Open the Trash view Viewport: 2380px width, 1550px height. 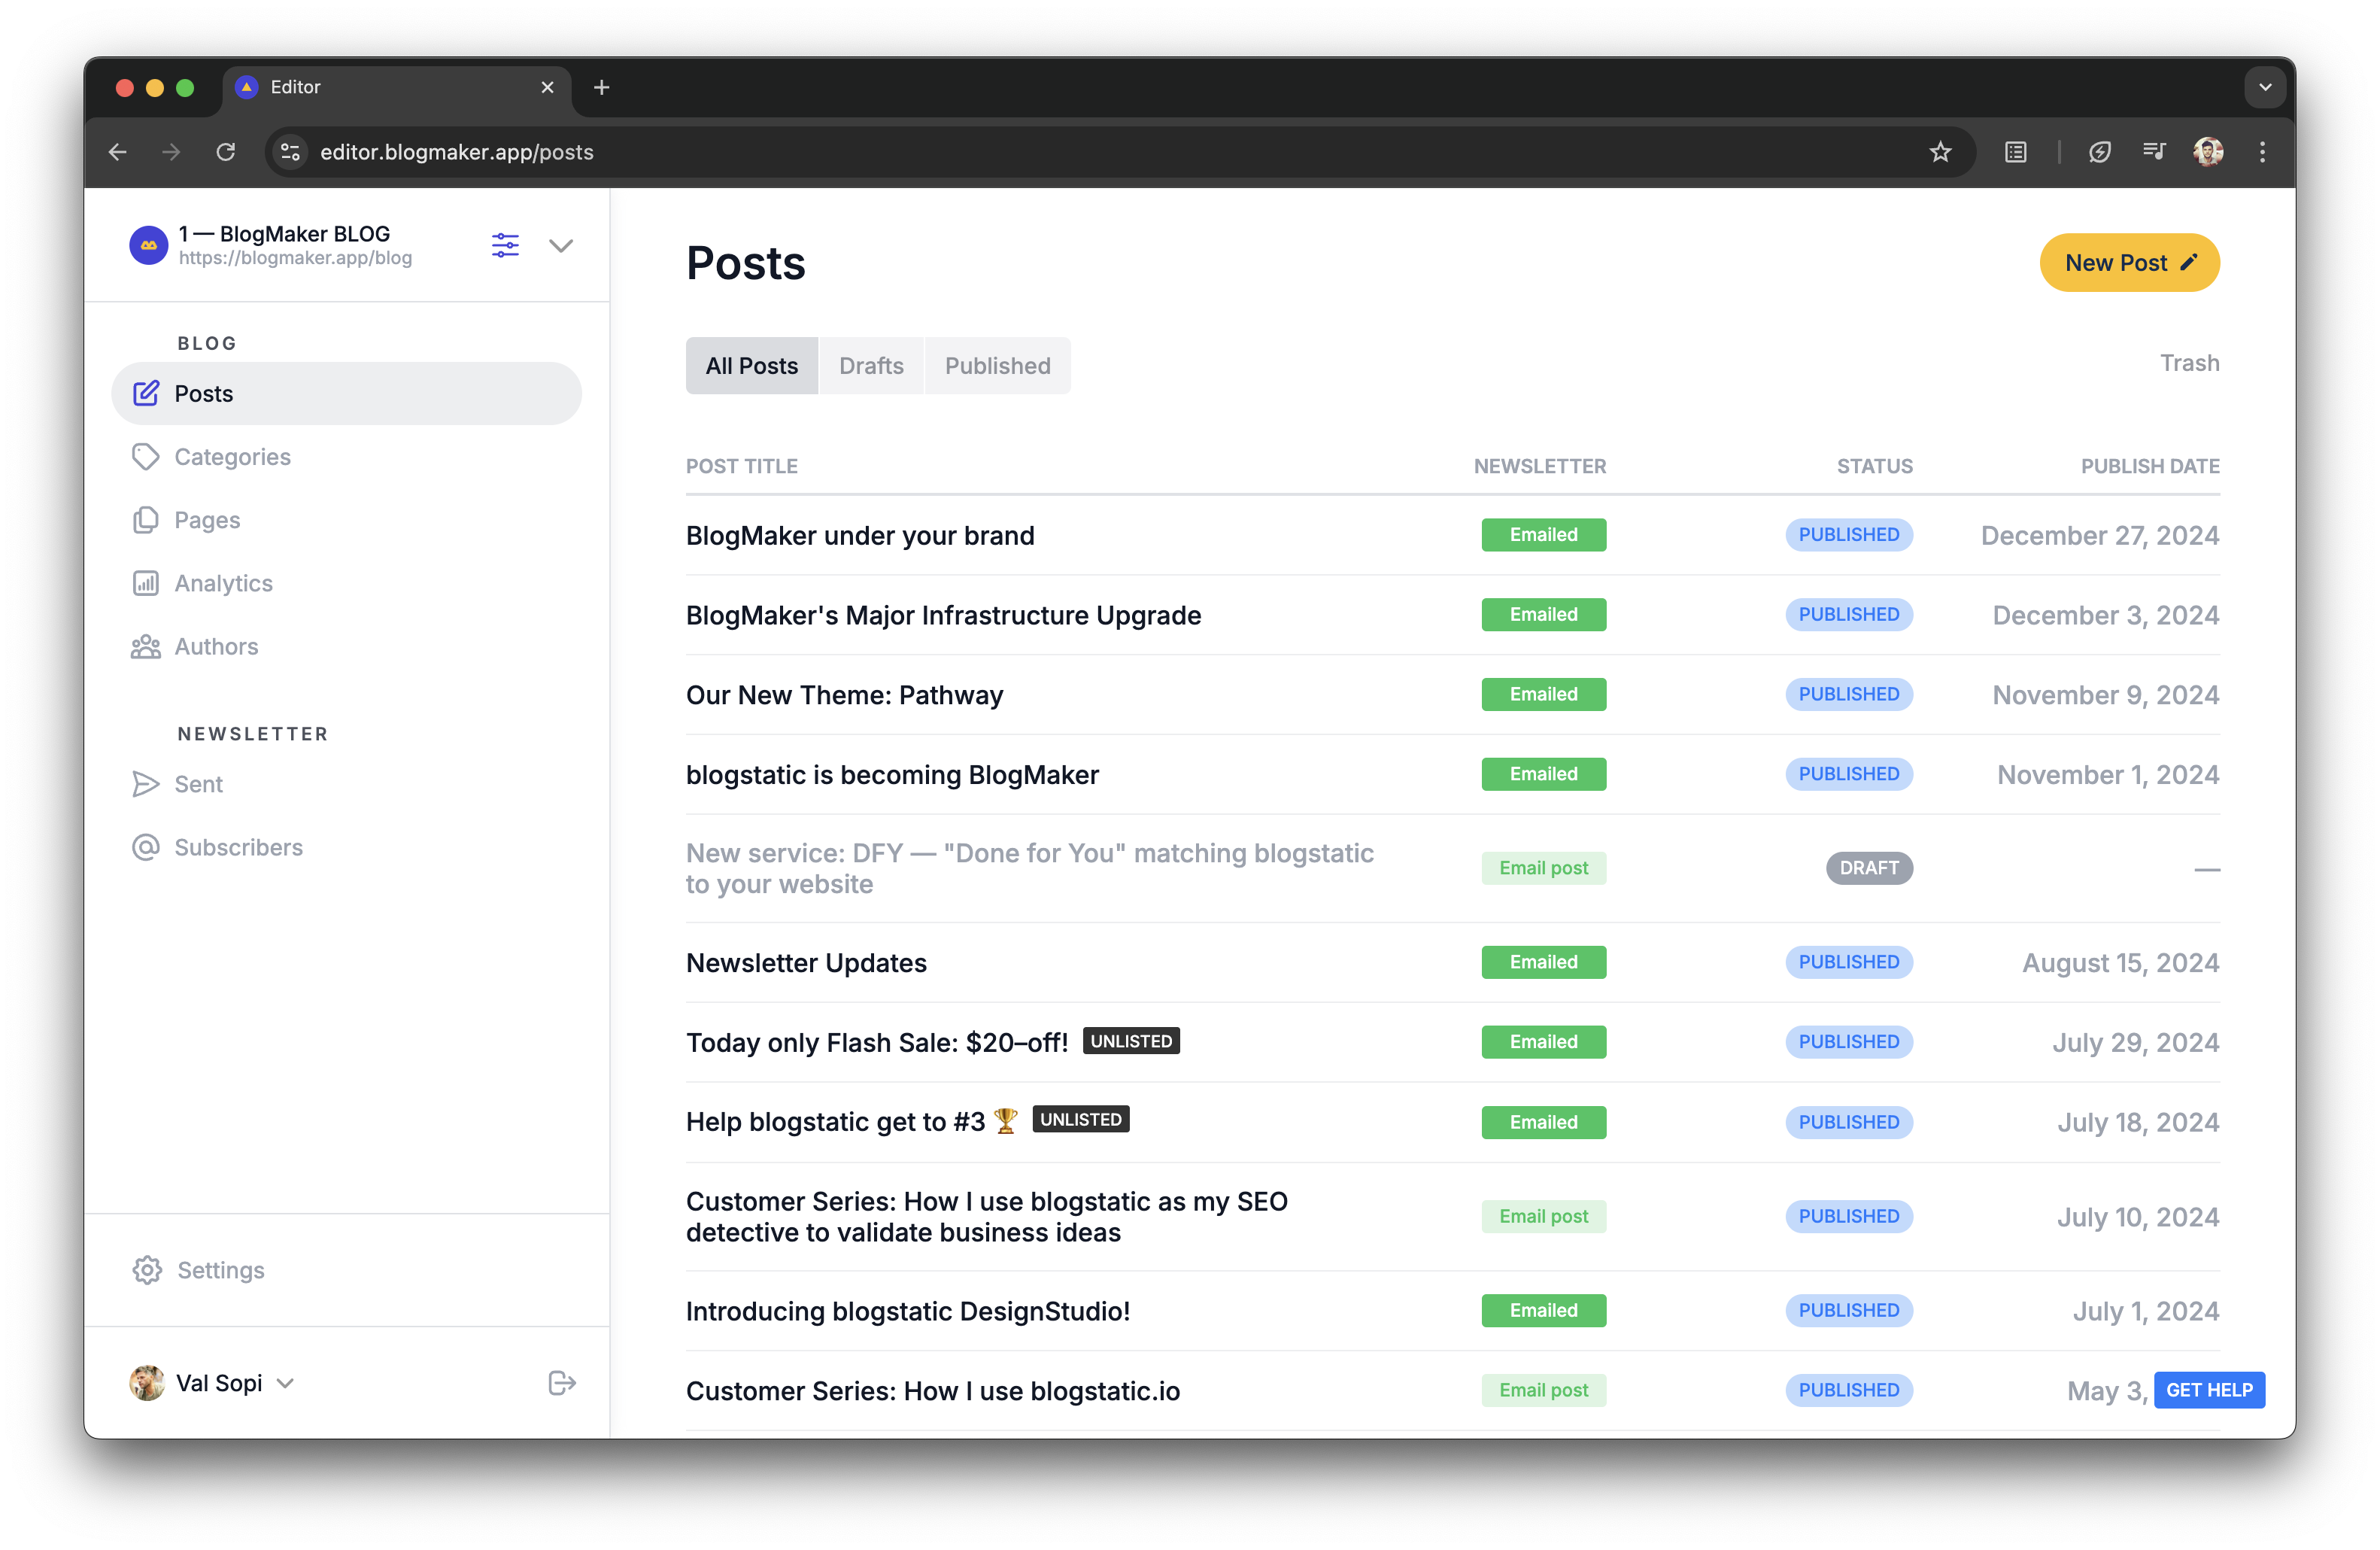coord(2189,362)
